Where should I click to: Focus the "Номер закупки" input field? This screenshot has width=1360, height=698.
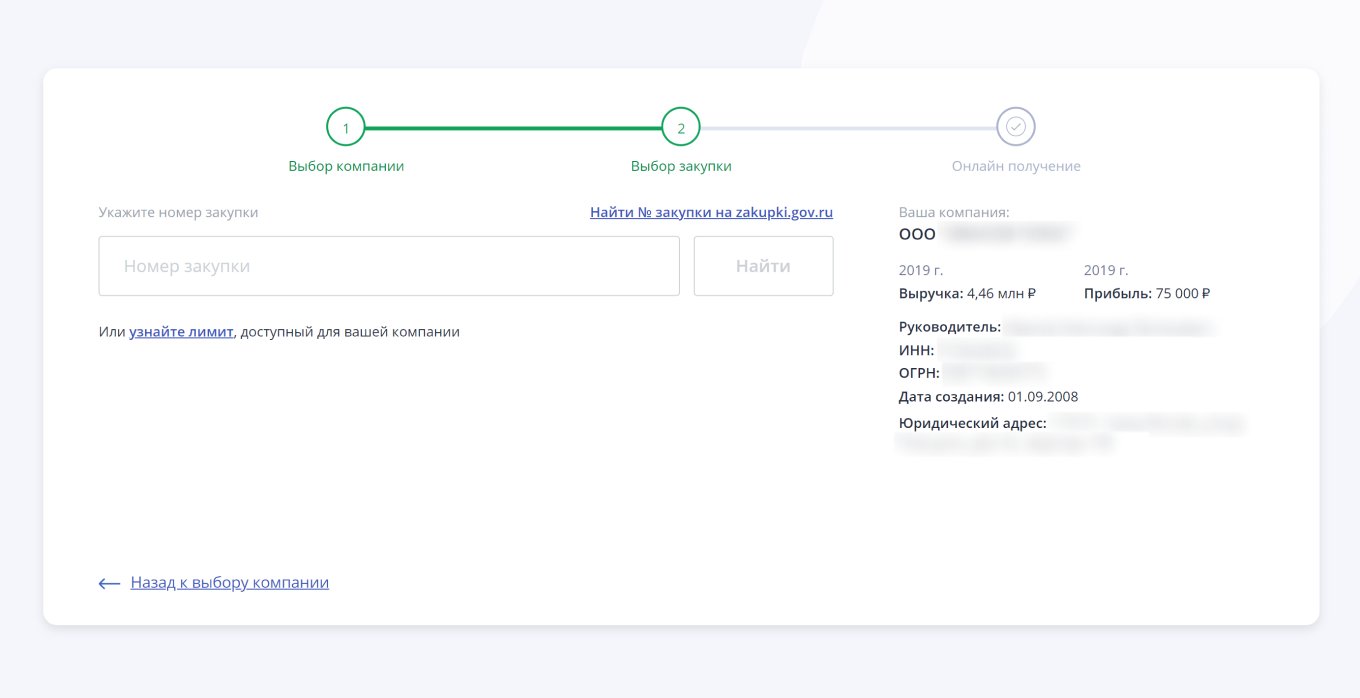(389, 266)
